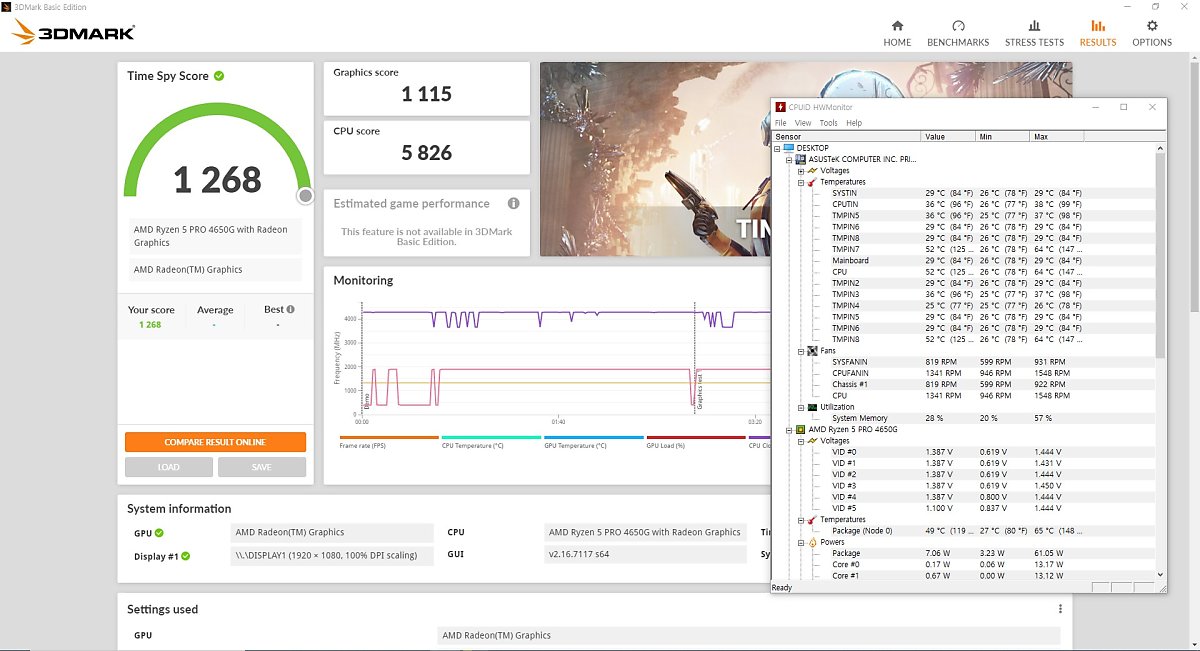Open the OPTIONS tab
This screenshot has height=651, width=1200.
click(1152, 33)
